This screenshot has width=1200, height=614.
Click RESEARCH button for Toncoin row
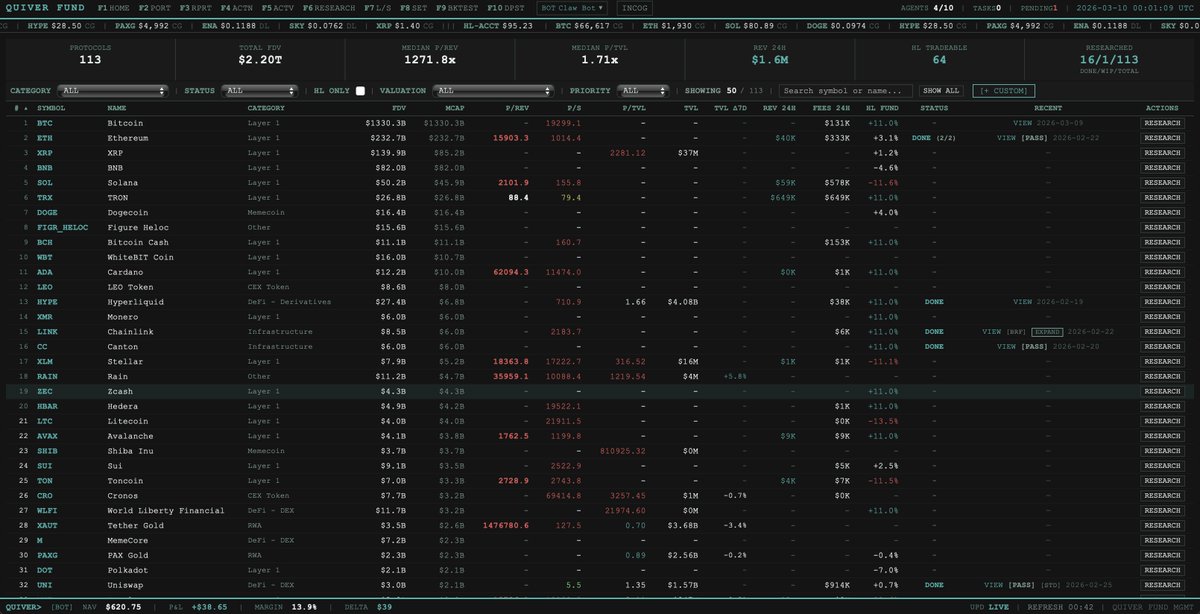pyautogui.click(x=1163, y=480)
